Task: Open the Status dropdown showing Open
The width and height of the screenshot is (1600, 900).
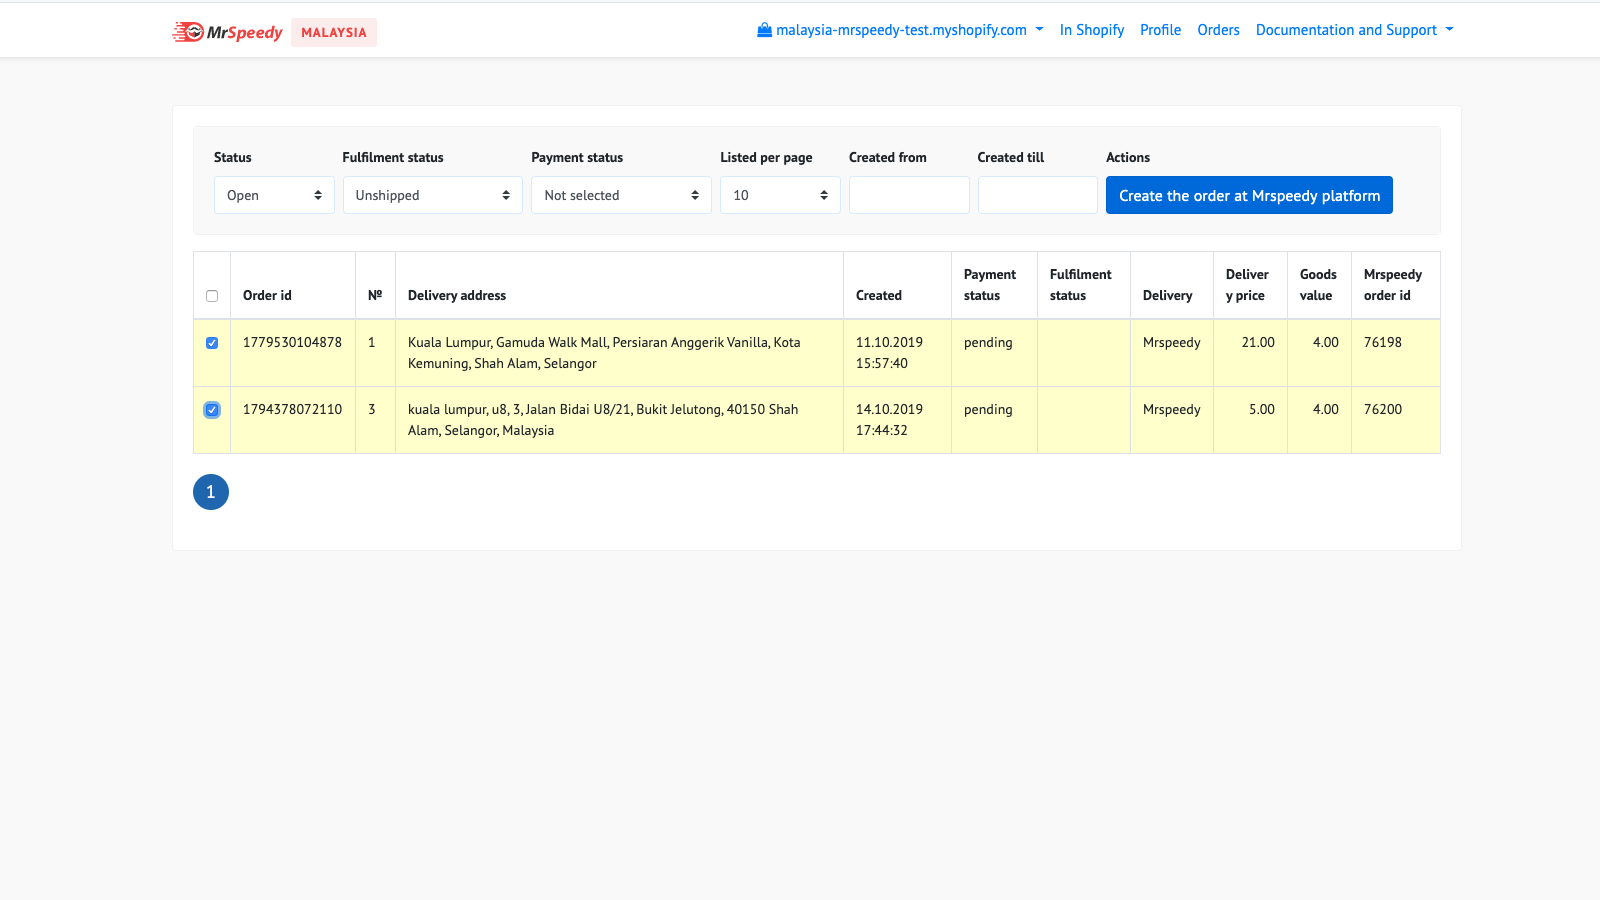Action: point(274,195)
